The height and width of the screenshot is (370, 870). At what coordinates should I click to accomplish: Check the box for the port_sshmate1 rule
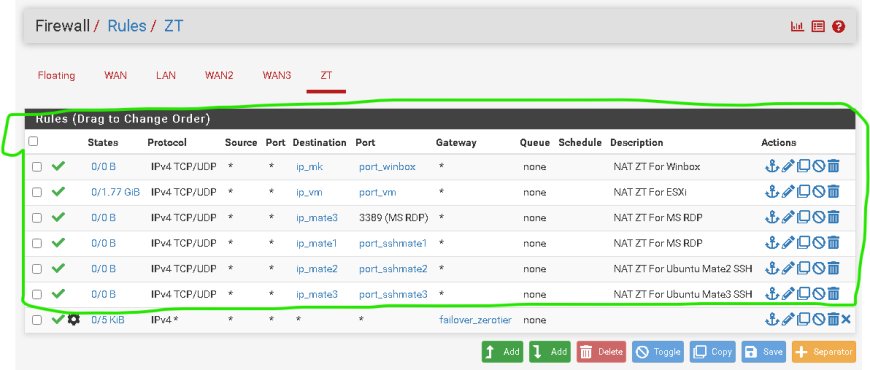click(37, 243)
